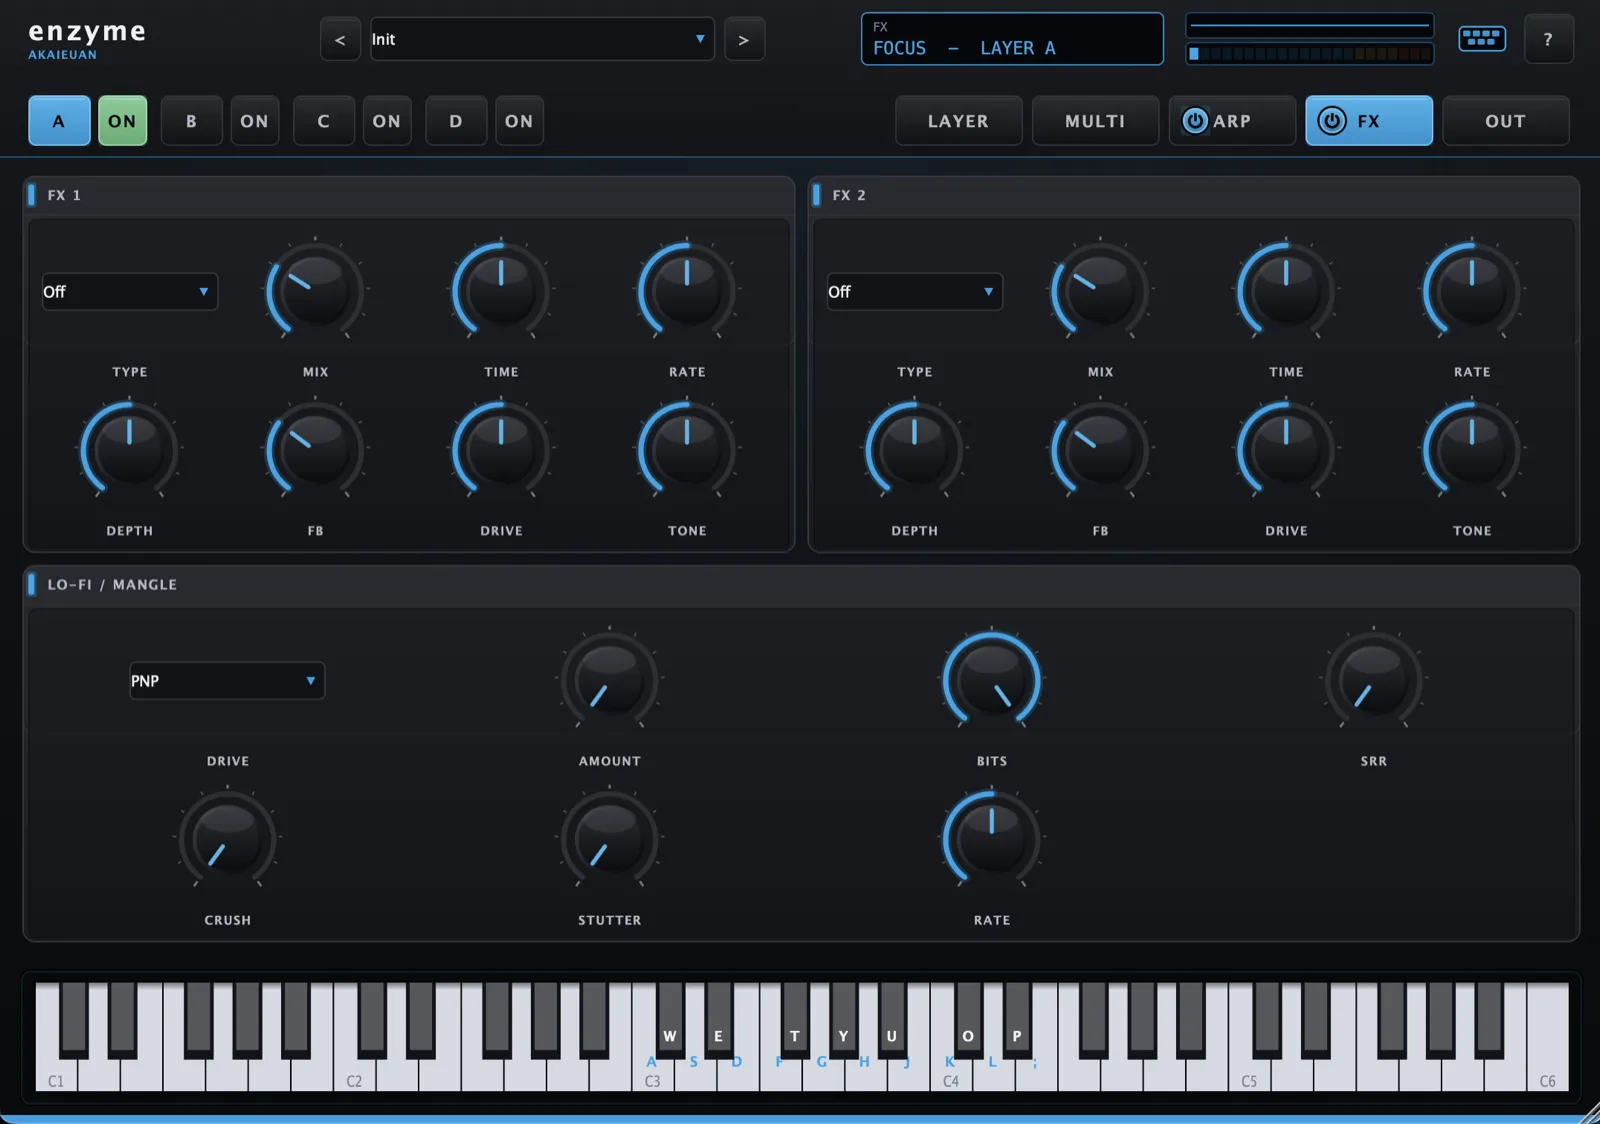Expand the PNP drive type dropdown
The width and height of the screenshot is (1600, 1124).
pos(227,681)
